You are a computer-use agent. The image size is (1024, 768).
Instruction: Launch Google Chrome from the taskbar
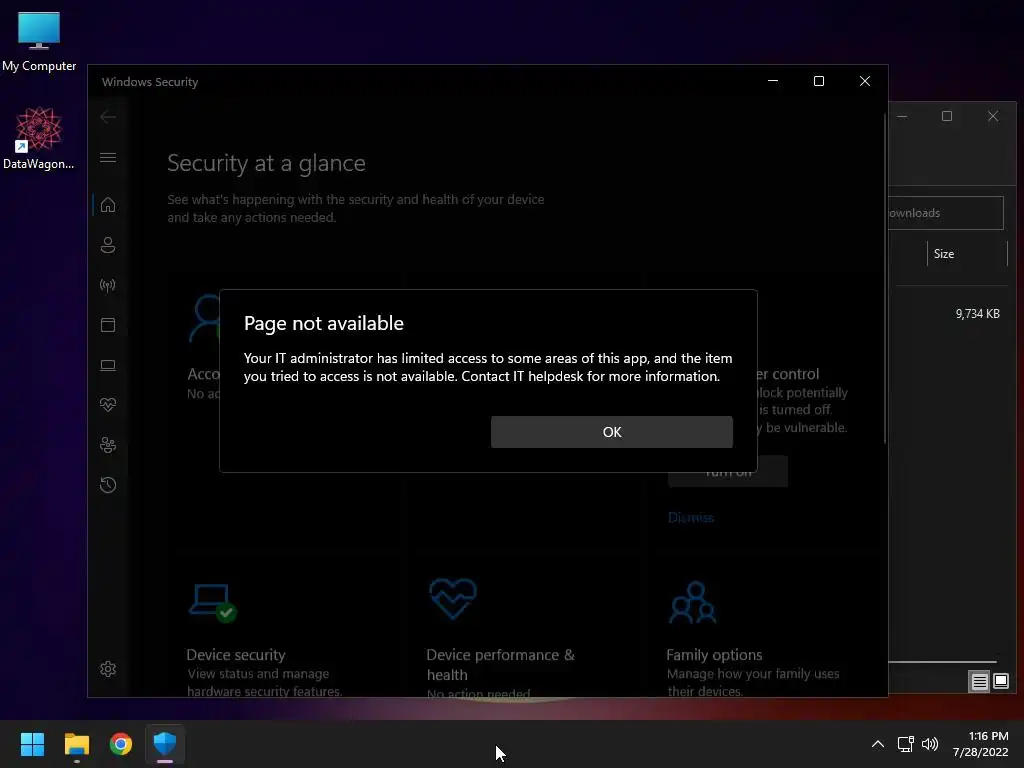(121, 744)
